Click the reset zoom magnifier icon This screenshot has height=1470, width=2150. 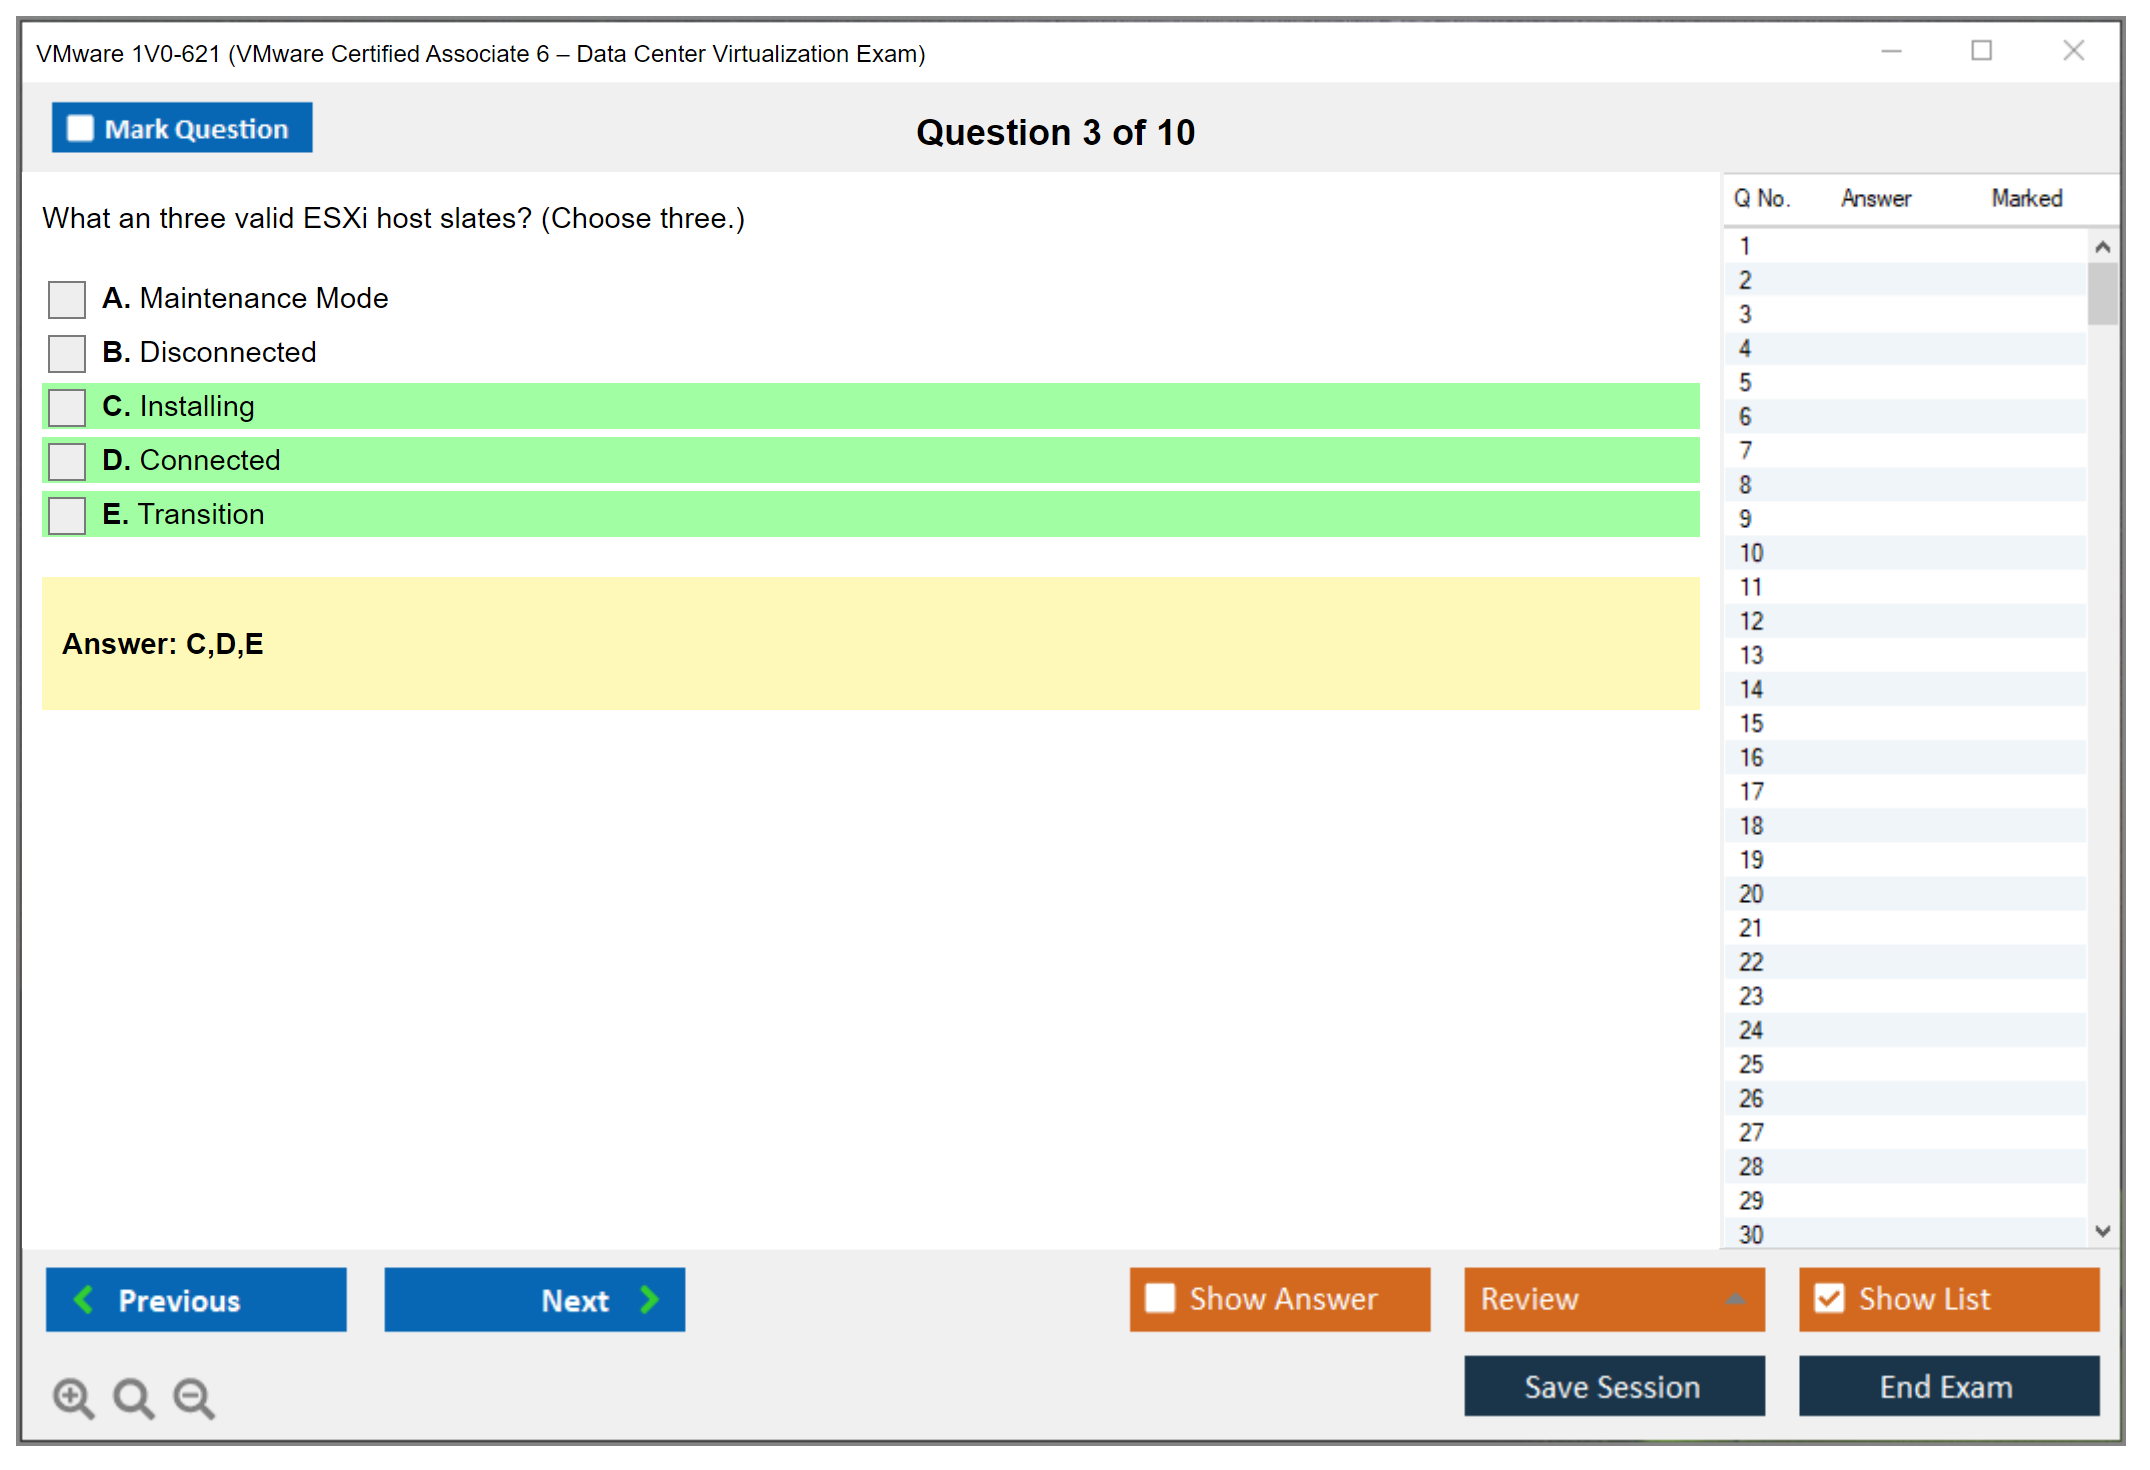coord(133,1397)
